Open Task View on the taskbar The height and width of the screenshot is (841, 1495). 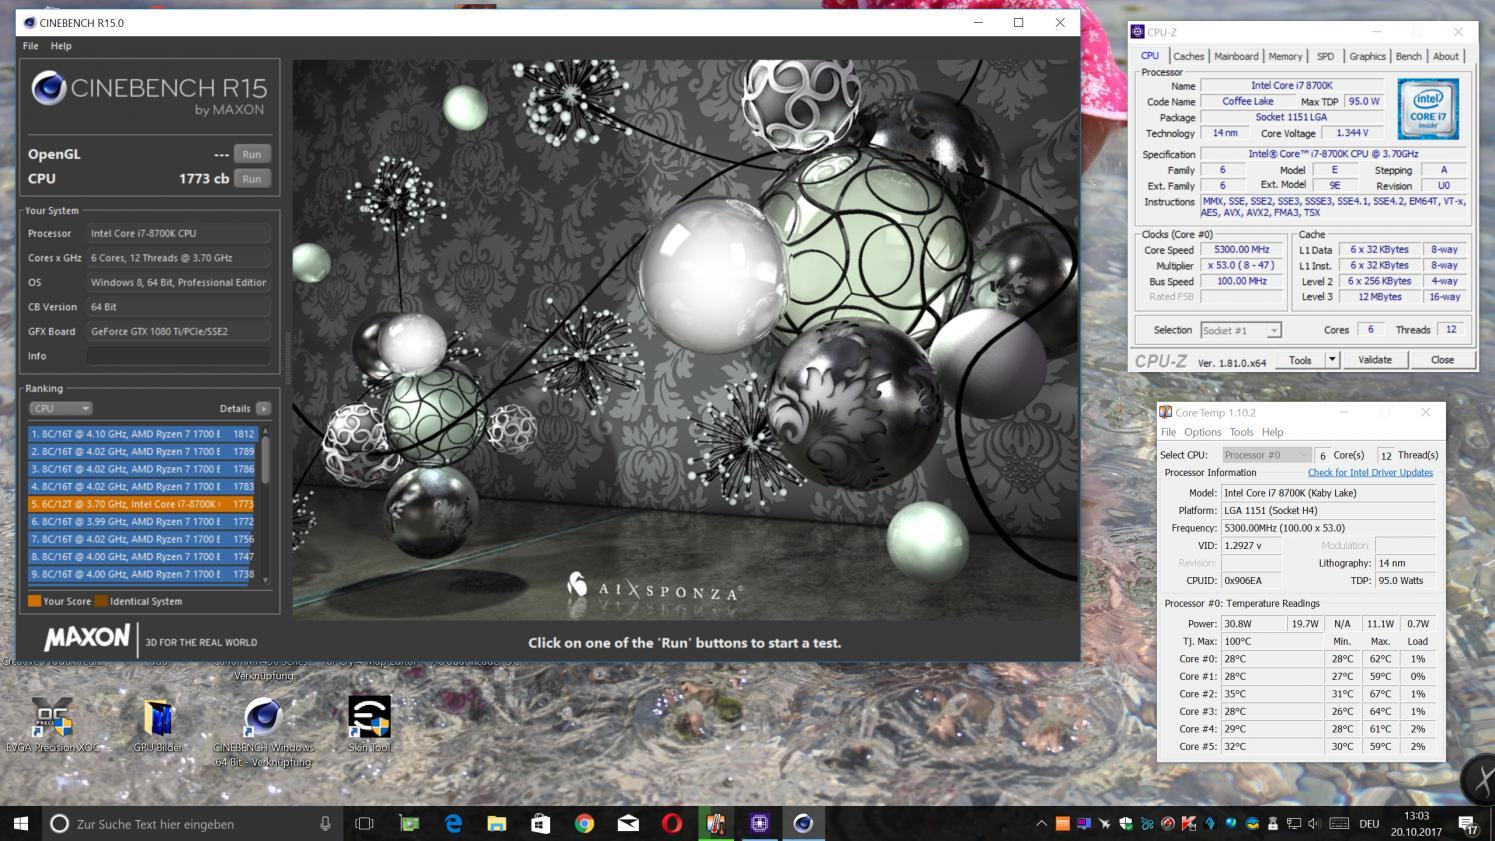click(364, 823)
